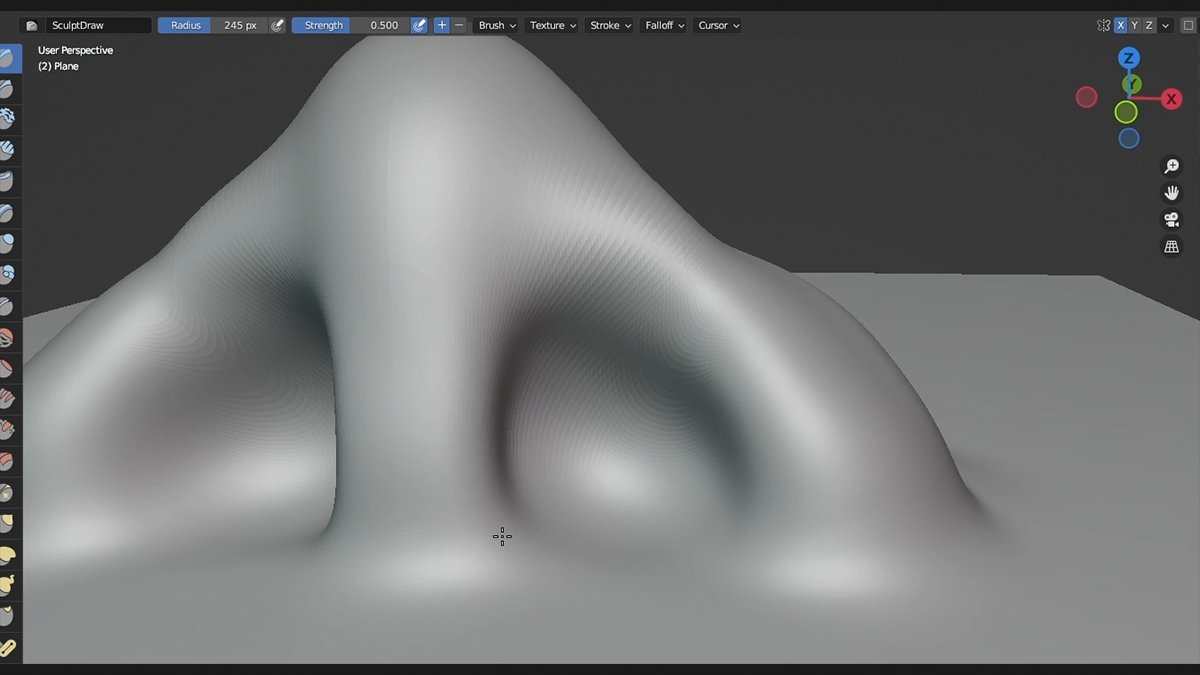Toggle pressure sensitivity for Radius
Screen dimensions: 1200x675
pyautogui.click(x=277, y=25)
